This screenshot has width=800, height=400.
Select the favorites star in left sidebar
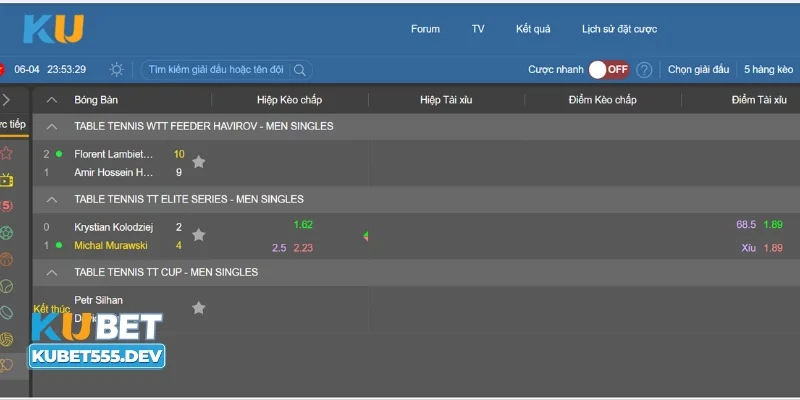(7, 153)
